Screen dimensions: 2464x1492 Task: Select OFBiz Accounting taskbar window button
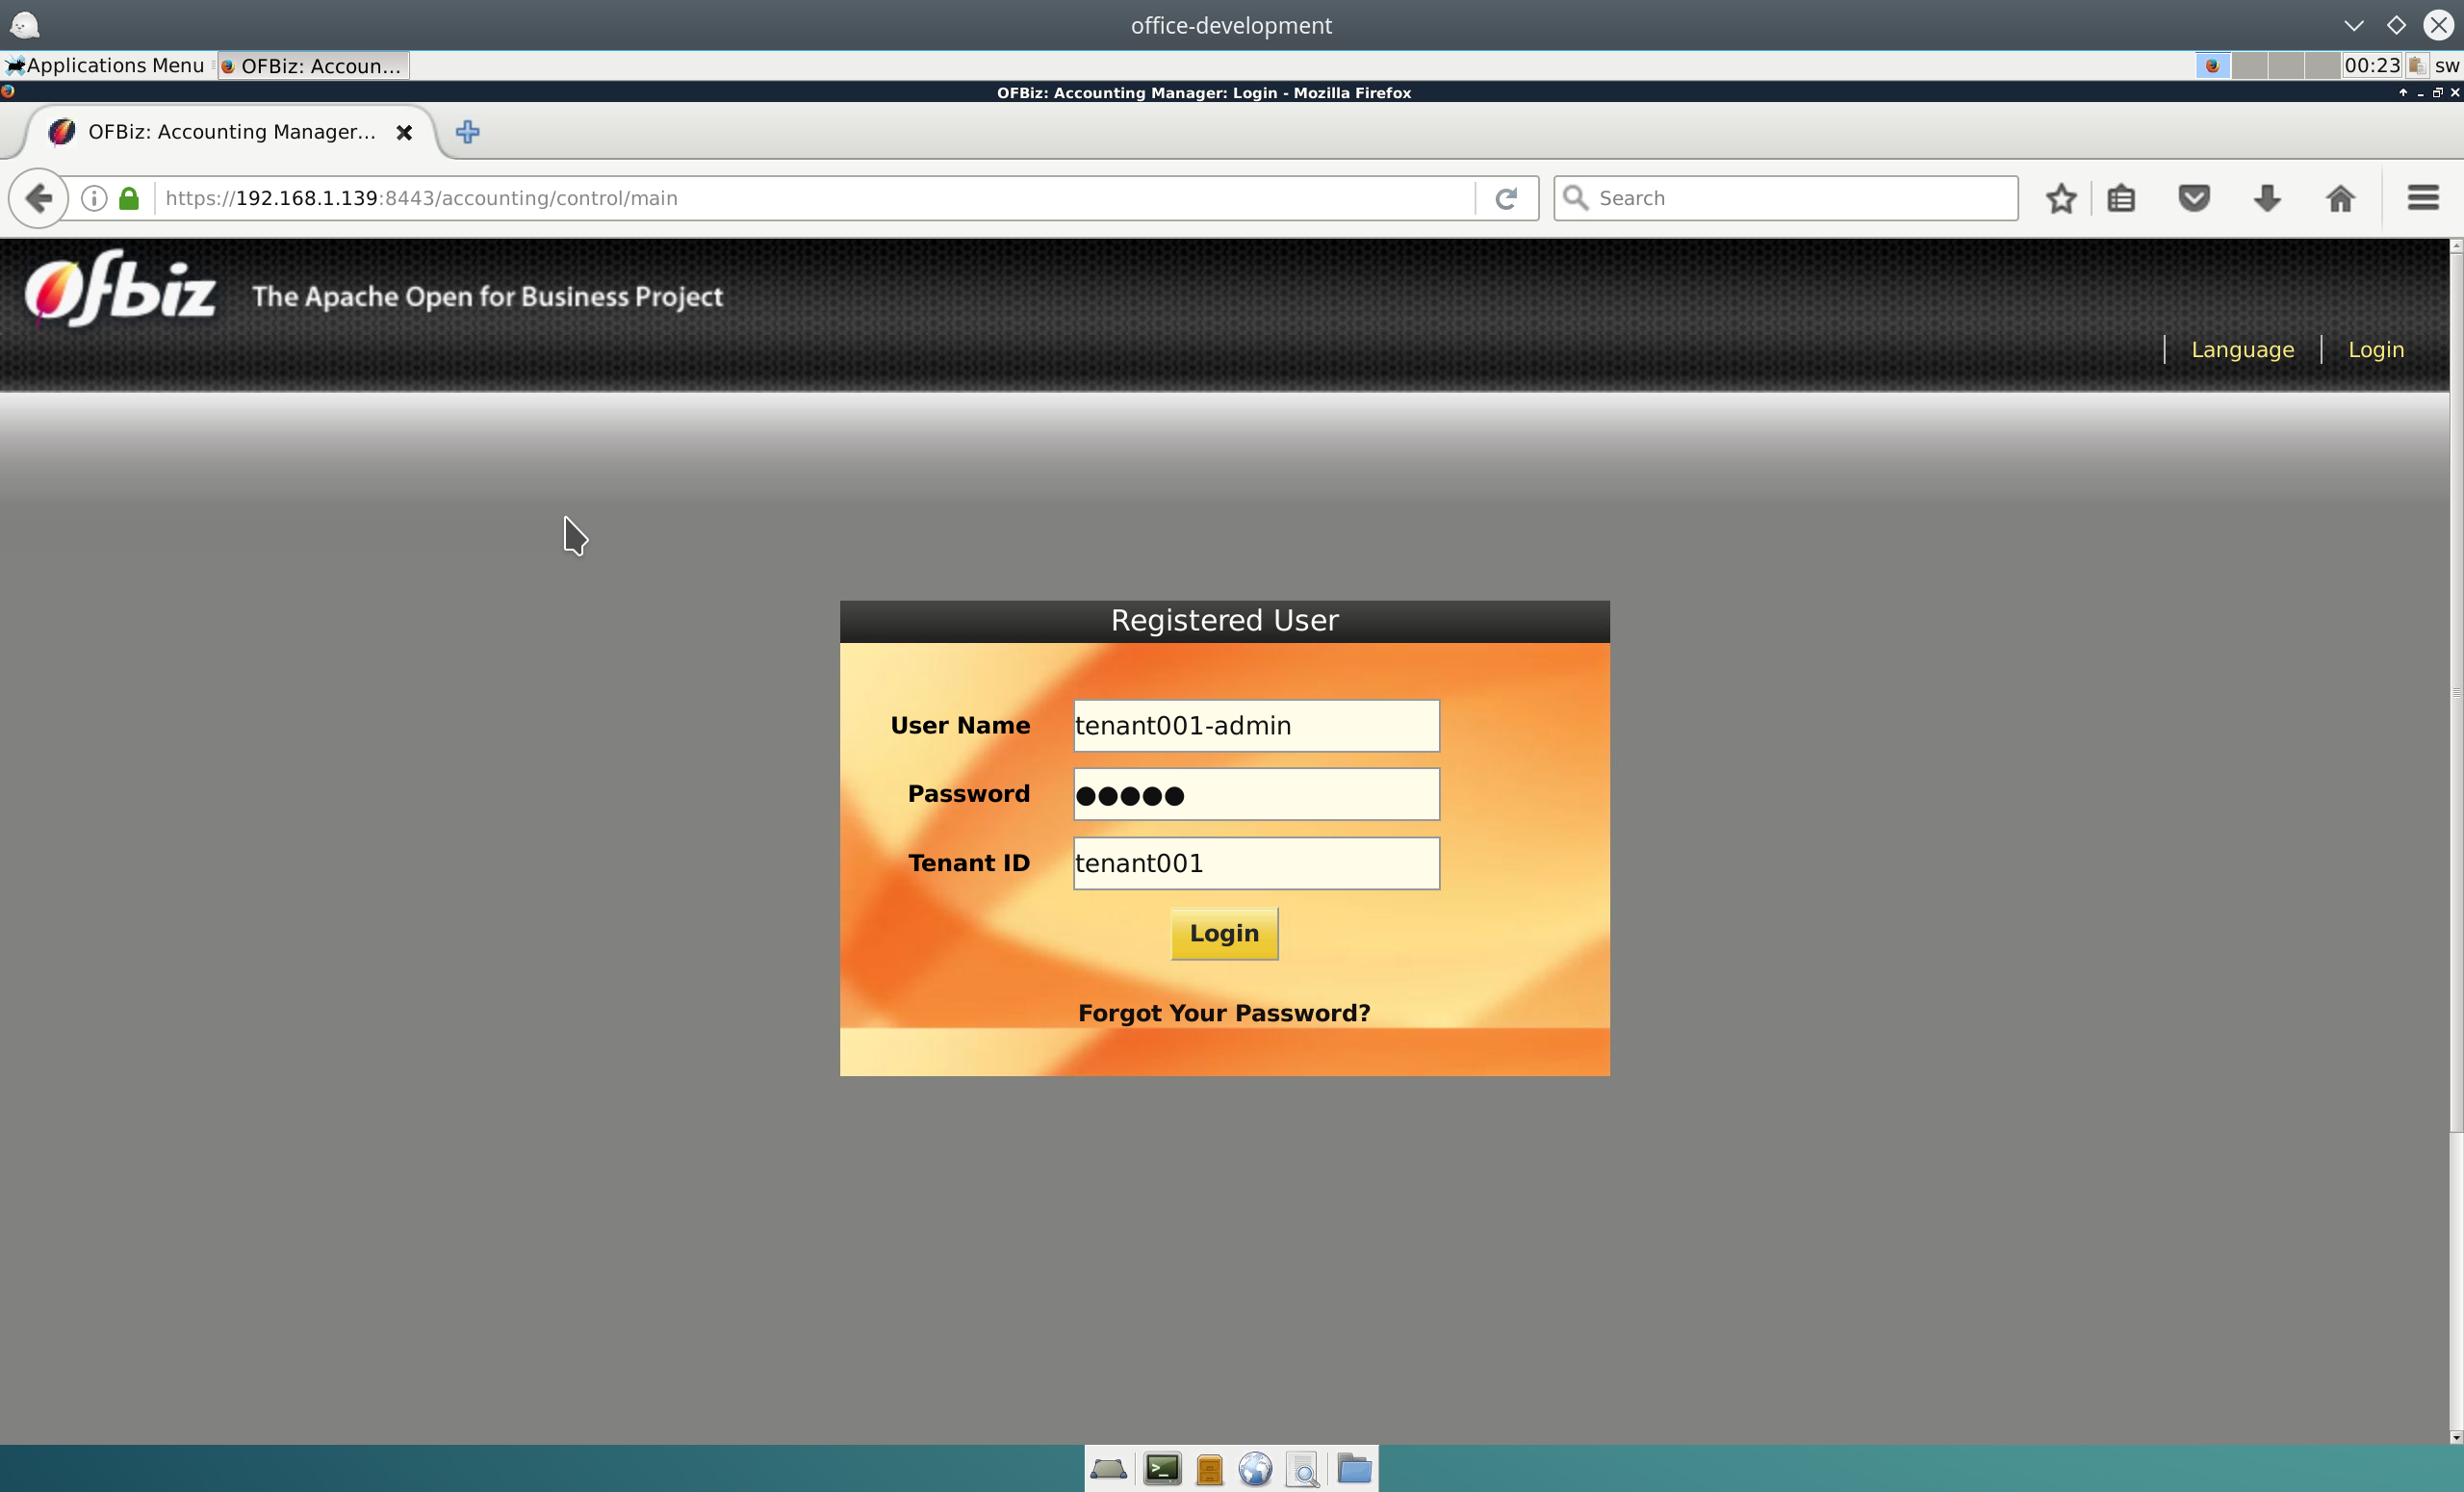click(313, 66)
